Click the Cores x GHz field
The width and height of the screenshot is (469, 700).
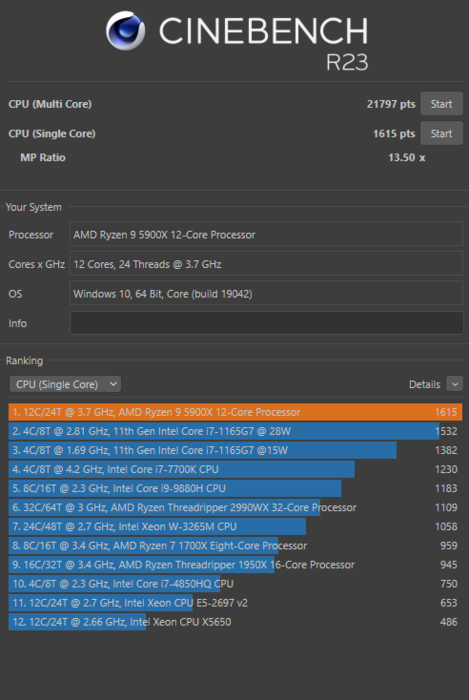point(266,264)
